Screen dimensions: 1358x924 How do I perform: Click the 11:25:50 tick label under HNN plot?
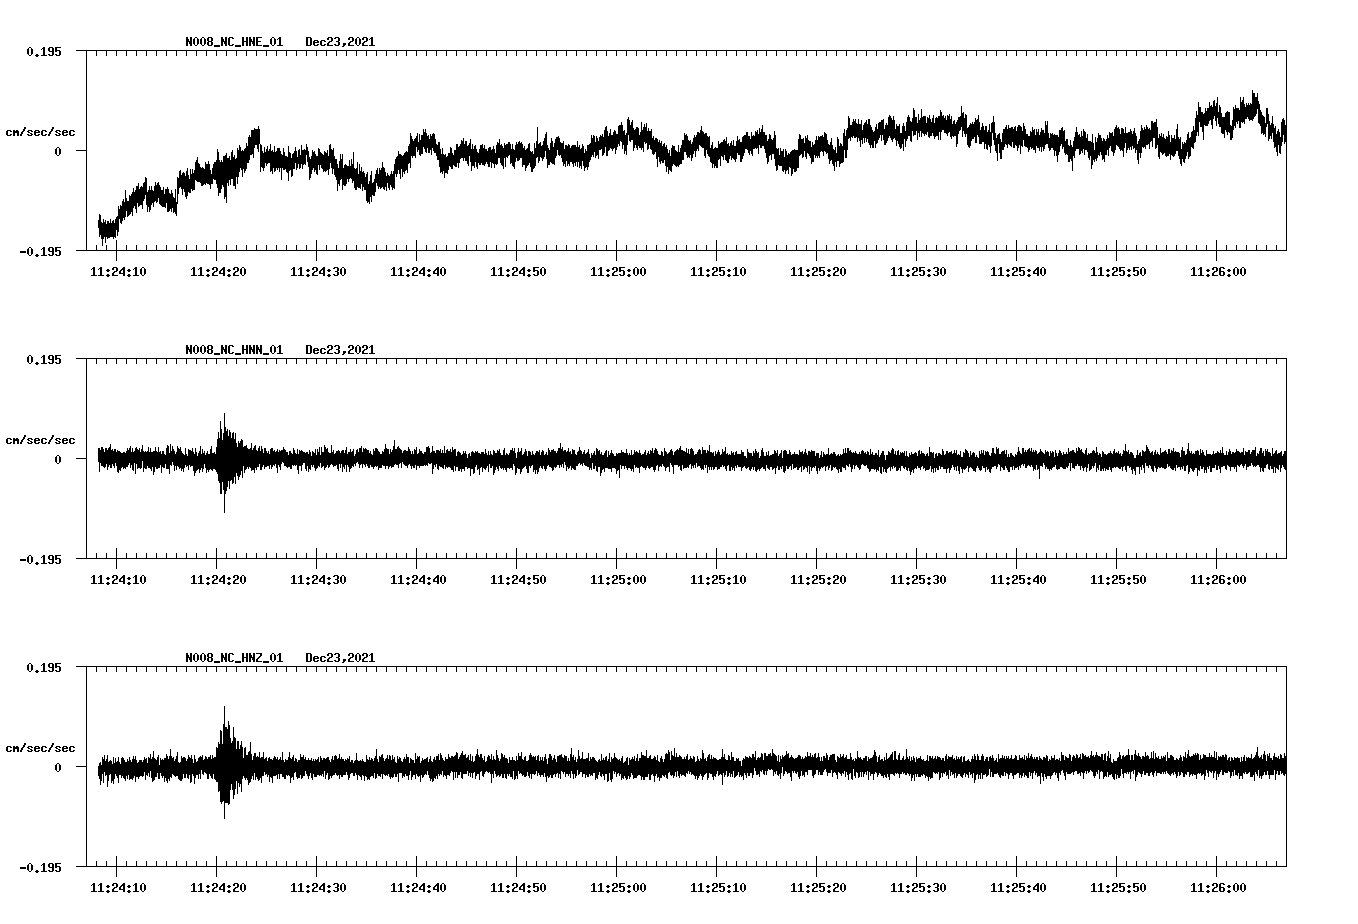point(1118,579)
